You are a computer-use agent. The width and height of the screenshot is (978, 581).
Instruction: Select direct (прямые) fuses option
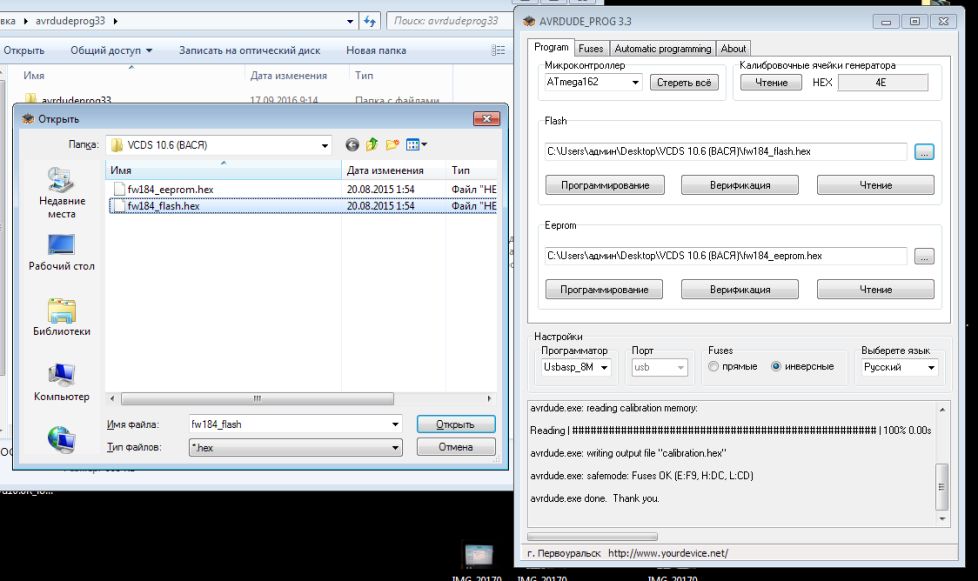click(714, 367)
